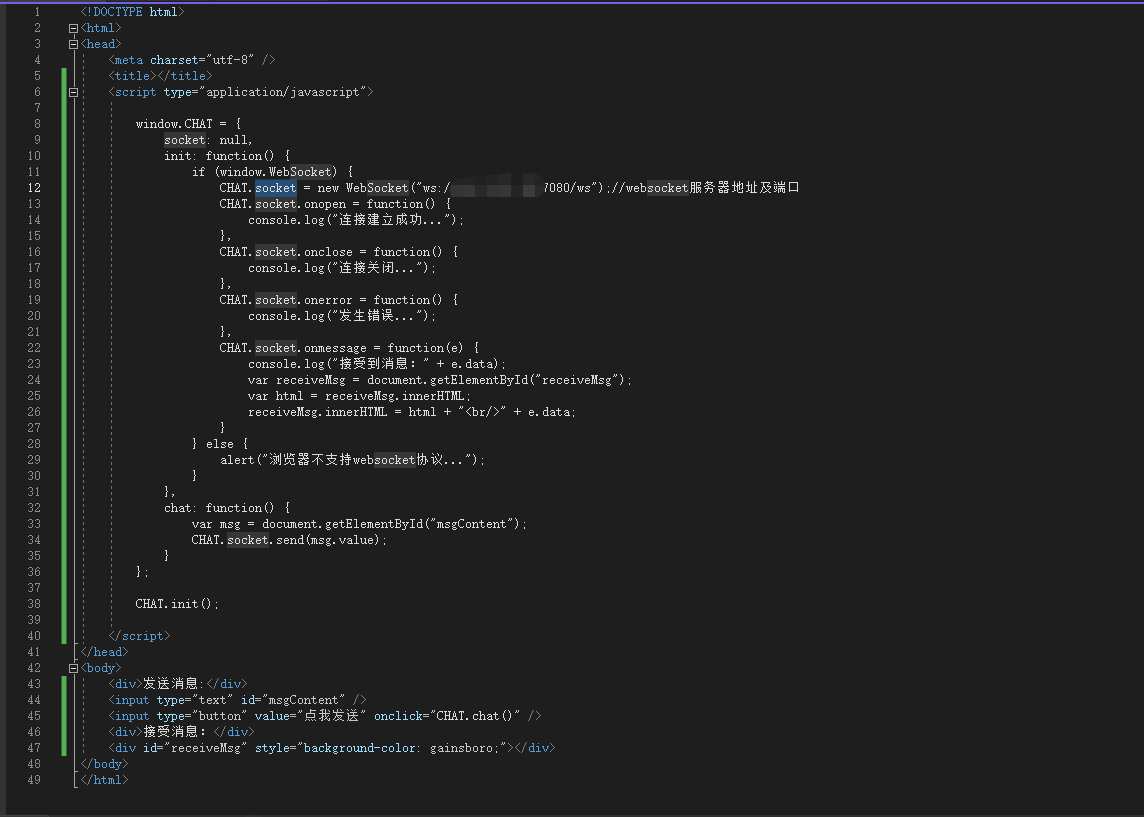Place cursor in empty title tag line
The image size is (1144, 817).
[161, 76]
